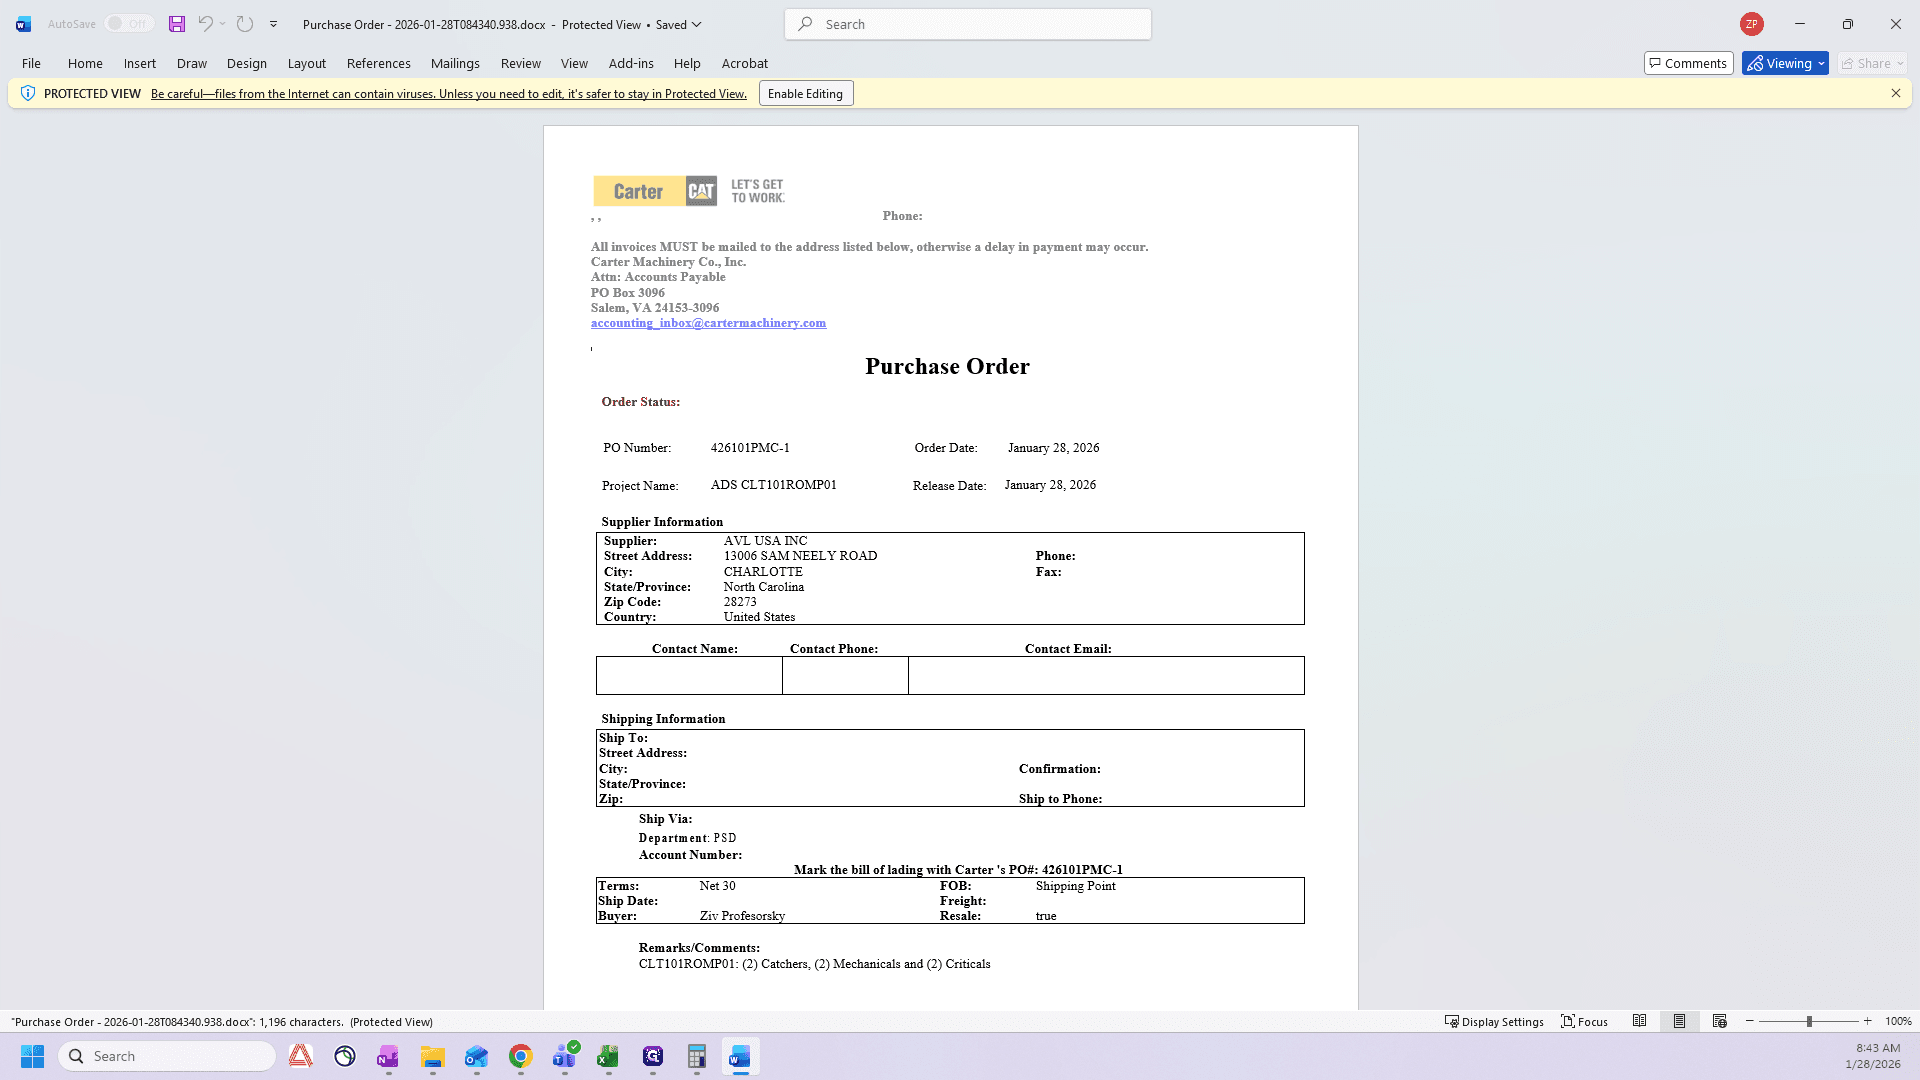Click the Enable Editing button
The image size is (1920, 1080).
point(806,94)
